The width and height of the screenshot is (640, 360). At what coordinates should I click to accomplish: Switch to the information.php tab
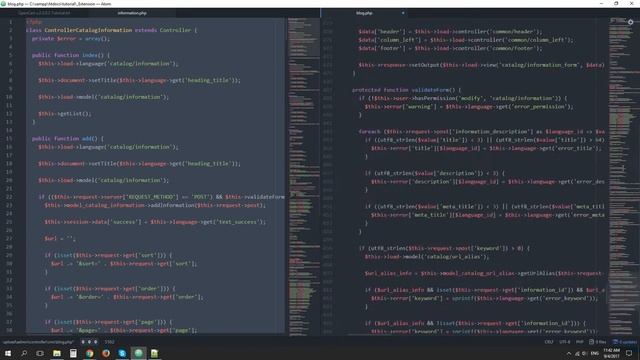[132, 13]
